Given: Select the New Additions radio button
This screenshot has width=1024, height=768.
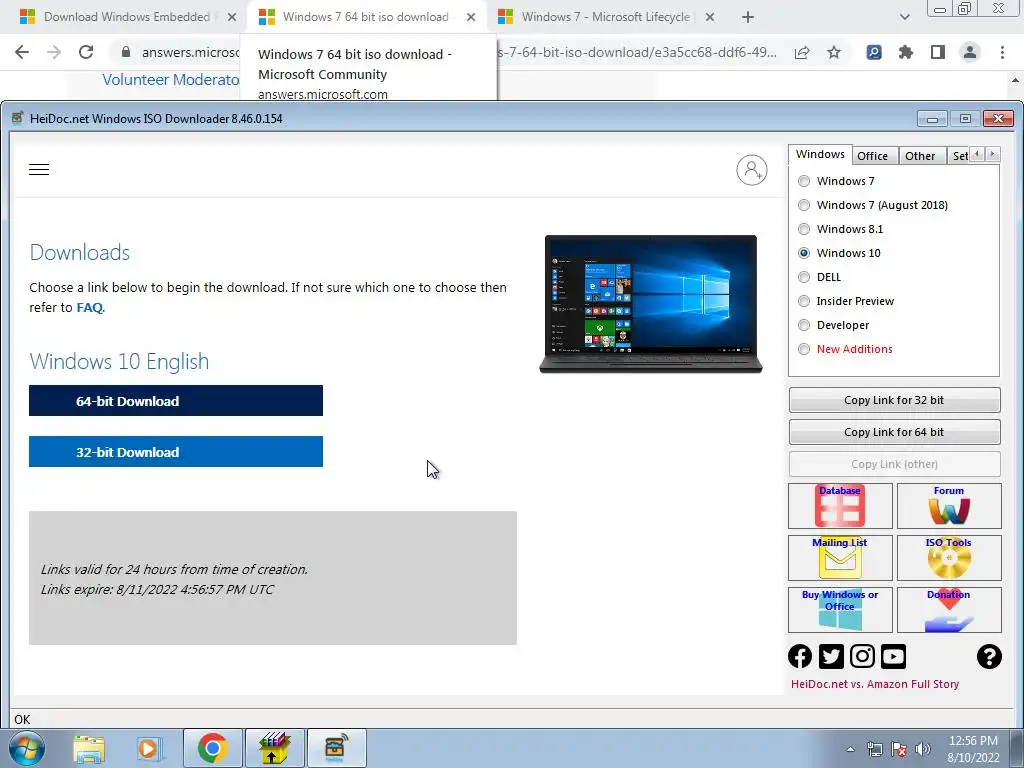Looking at the screenshot, I should 804,349.
